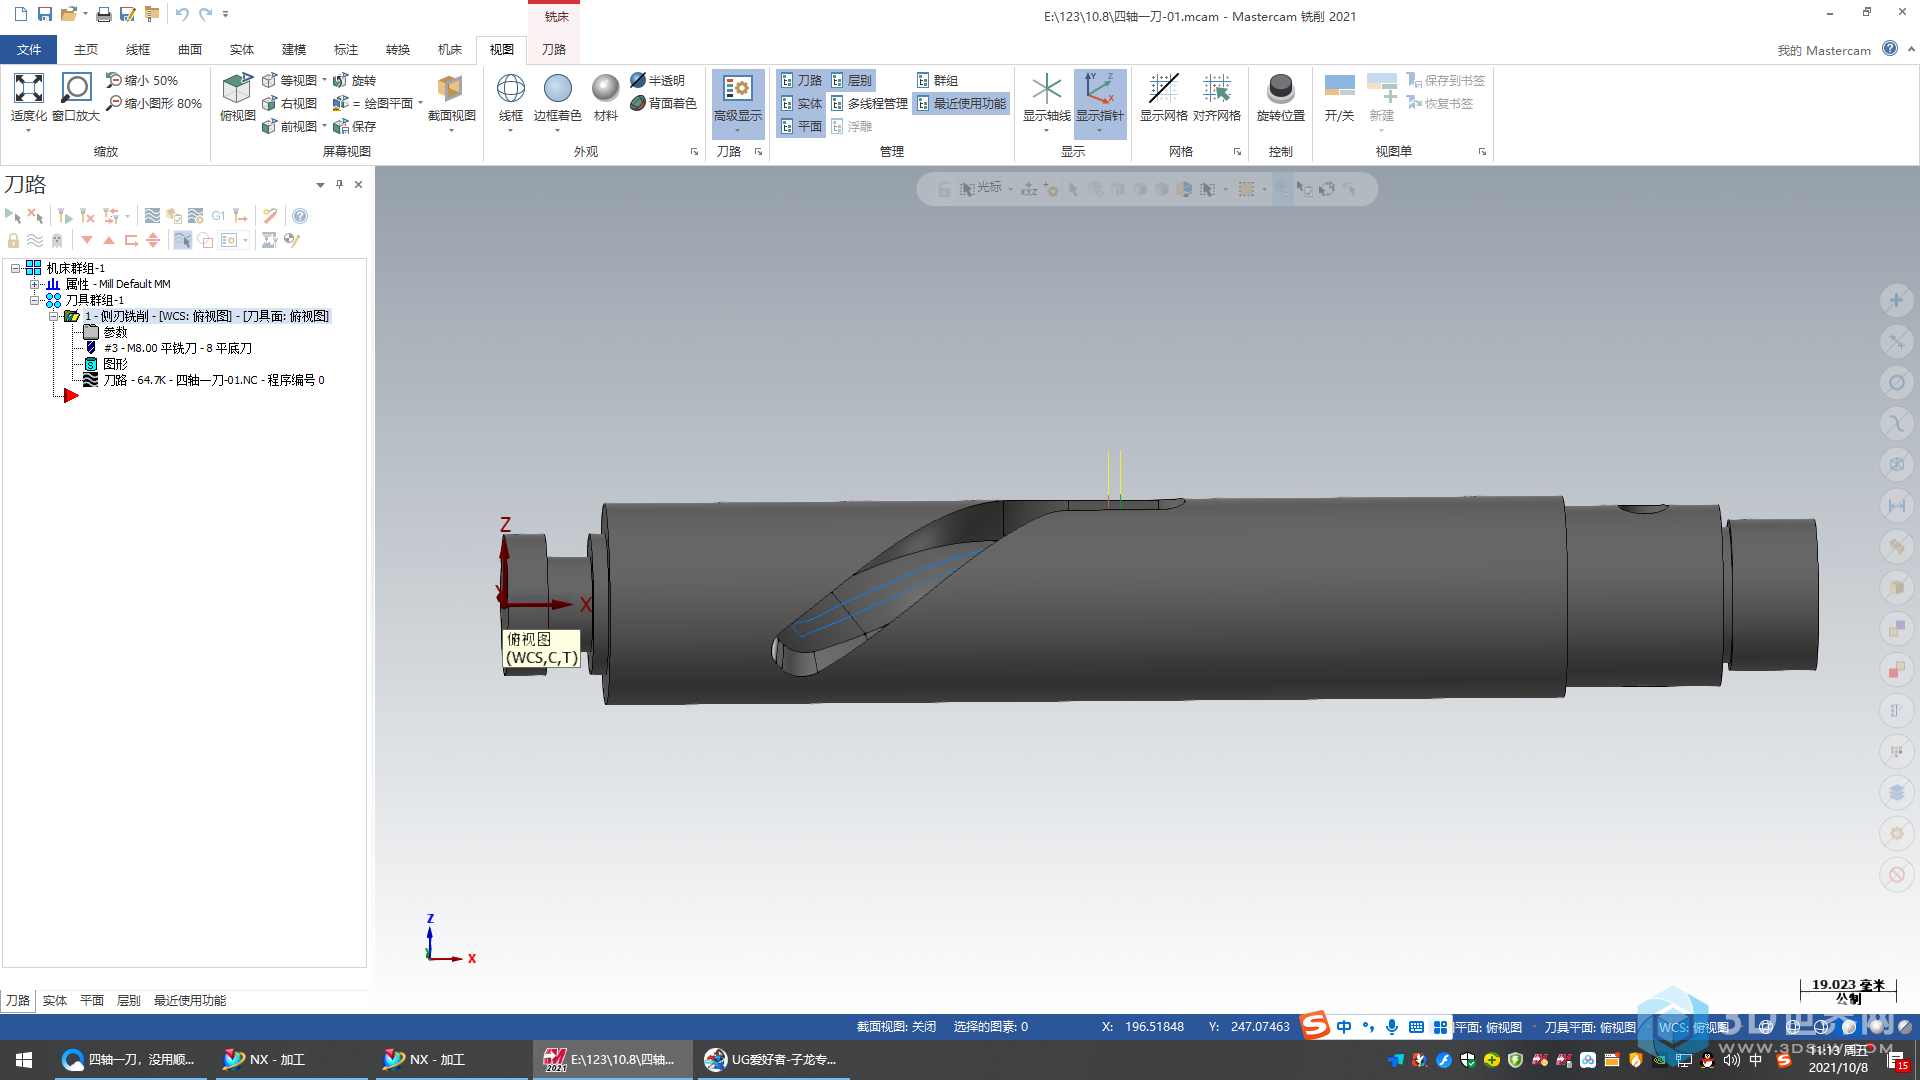The image size is (1920, 1080).
Task: Switch to the 刀路 ribbon tab
Action: click(554, 49)
